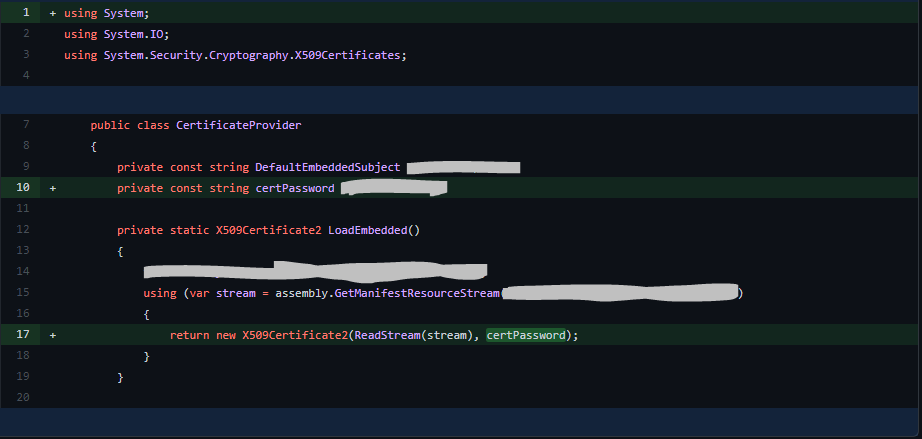Image resolution: width=922 pixels, height=439 pixels.
Task: Select line number 12 in the diff
Action: tap(23, 230)
